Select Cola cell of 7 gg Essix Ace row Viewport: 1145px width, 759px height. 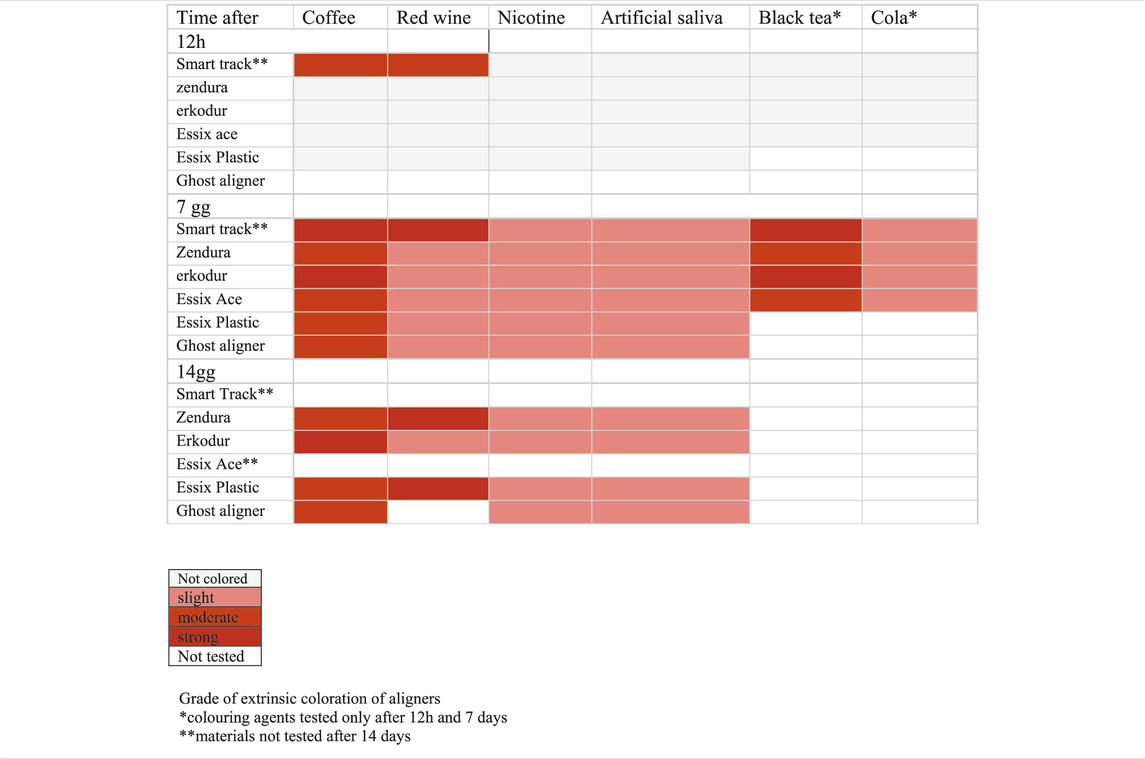point(920,300)
